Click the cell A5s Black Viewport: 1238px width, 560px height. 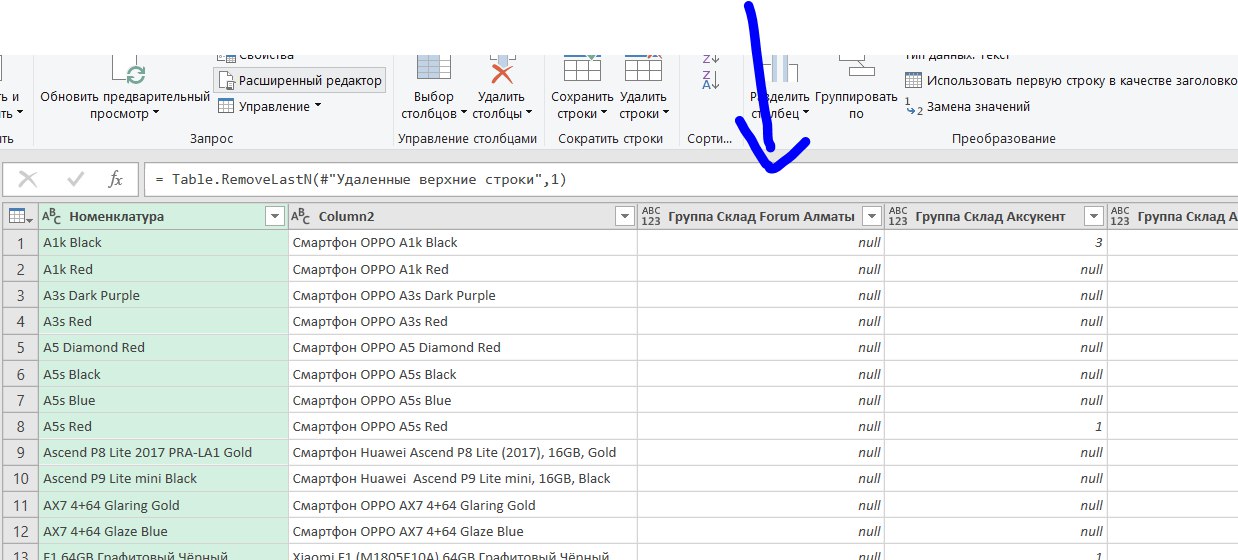click(x=163, y=374)
